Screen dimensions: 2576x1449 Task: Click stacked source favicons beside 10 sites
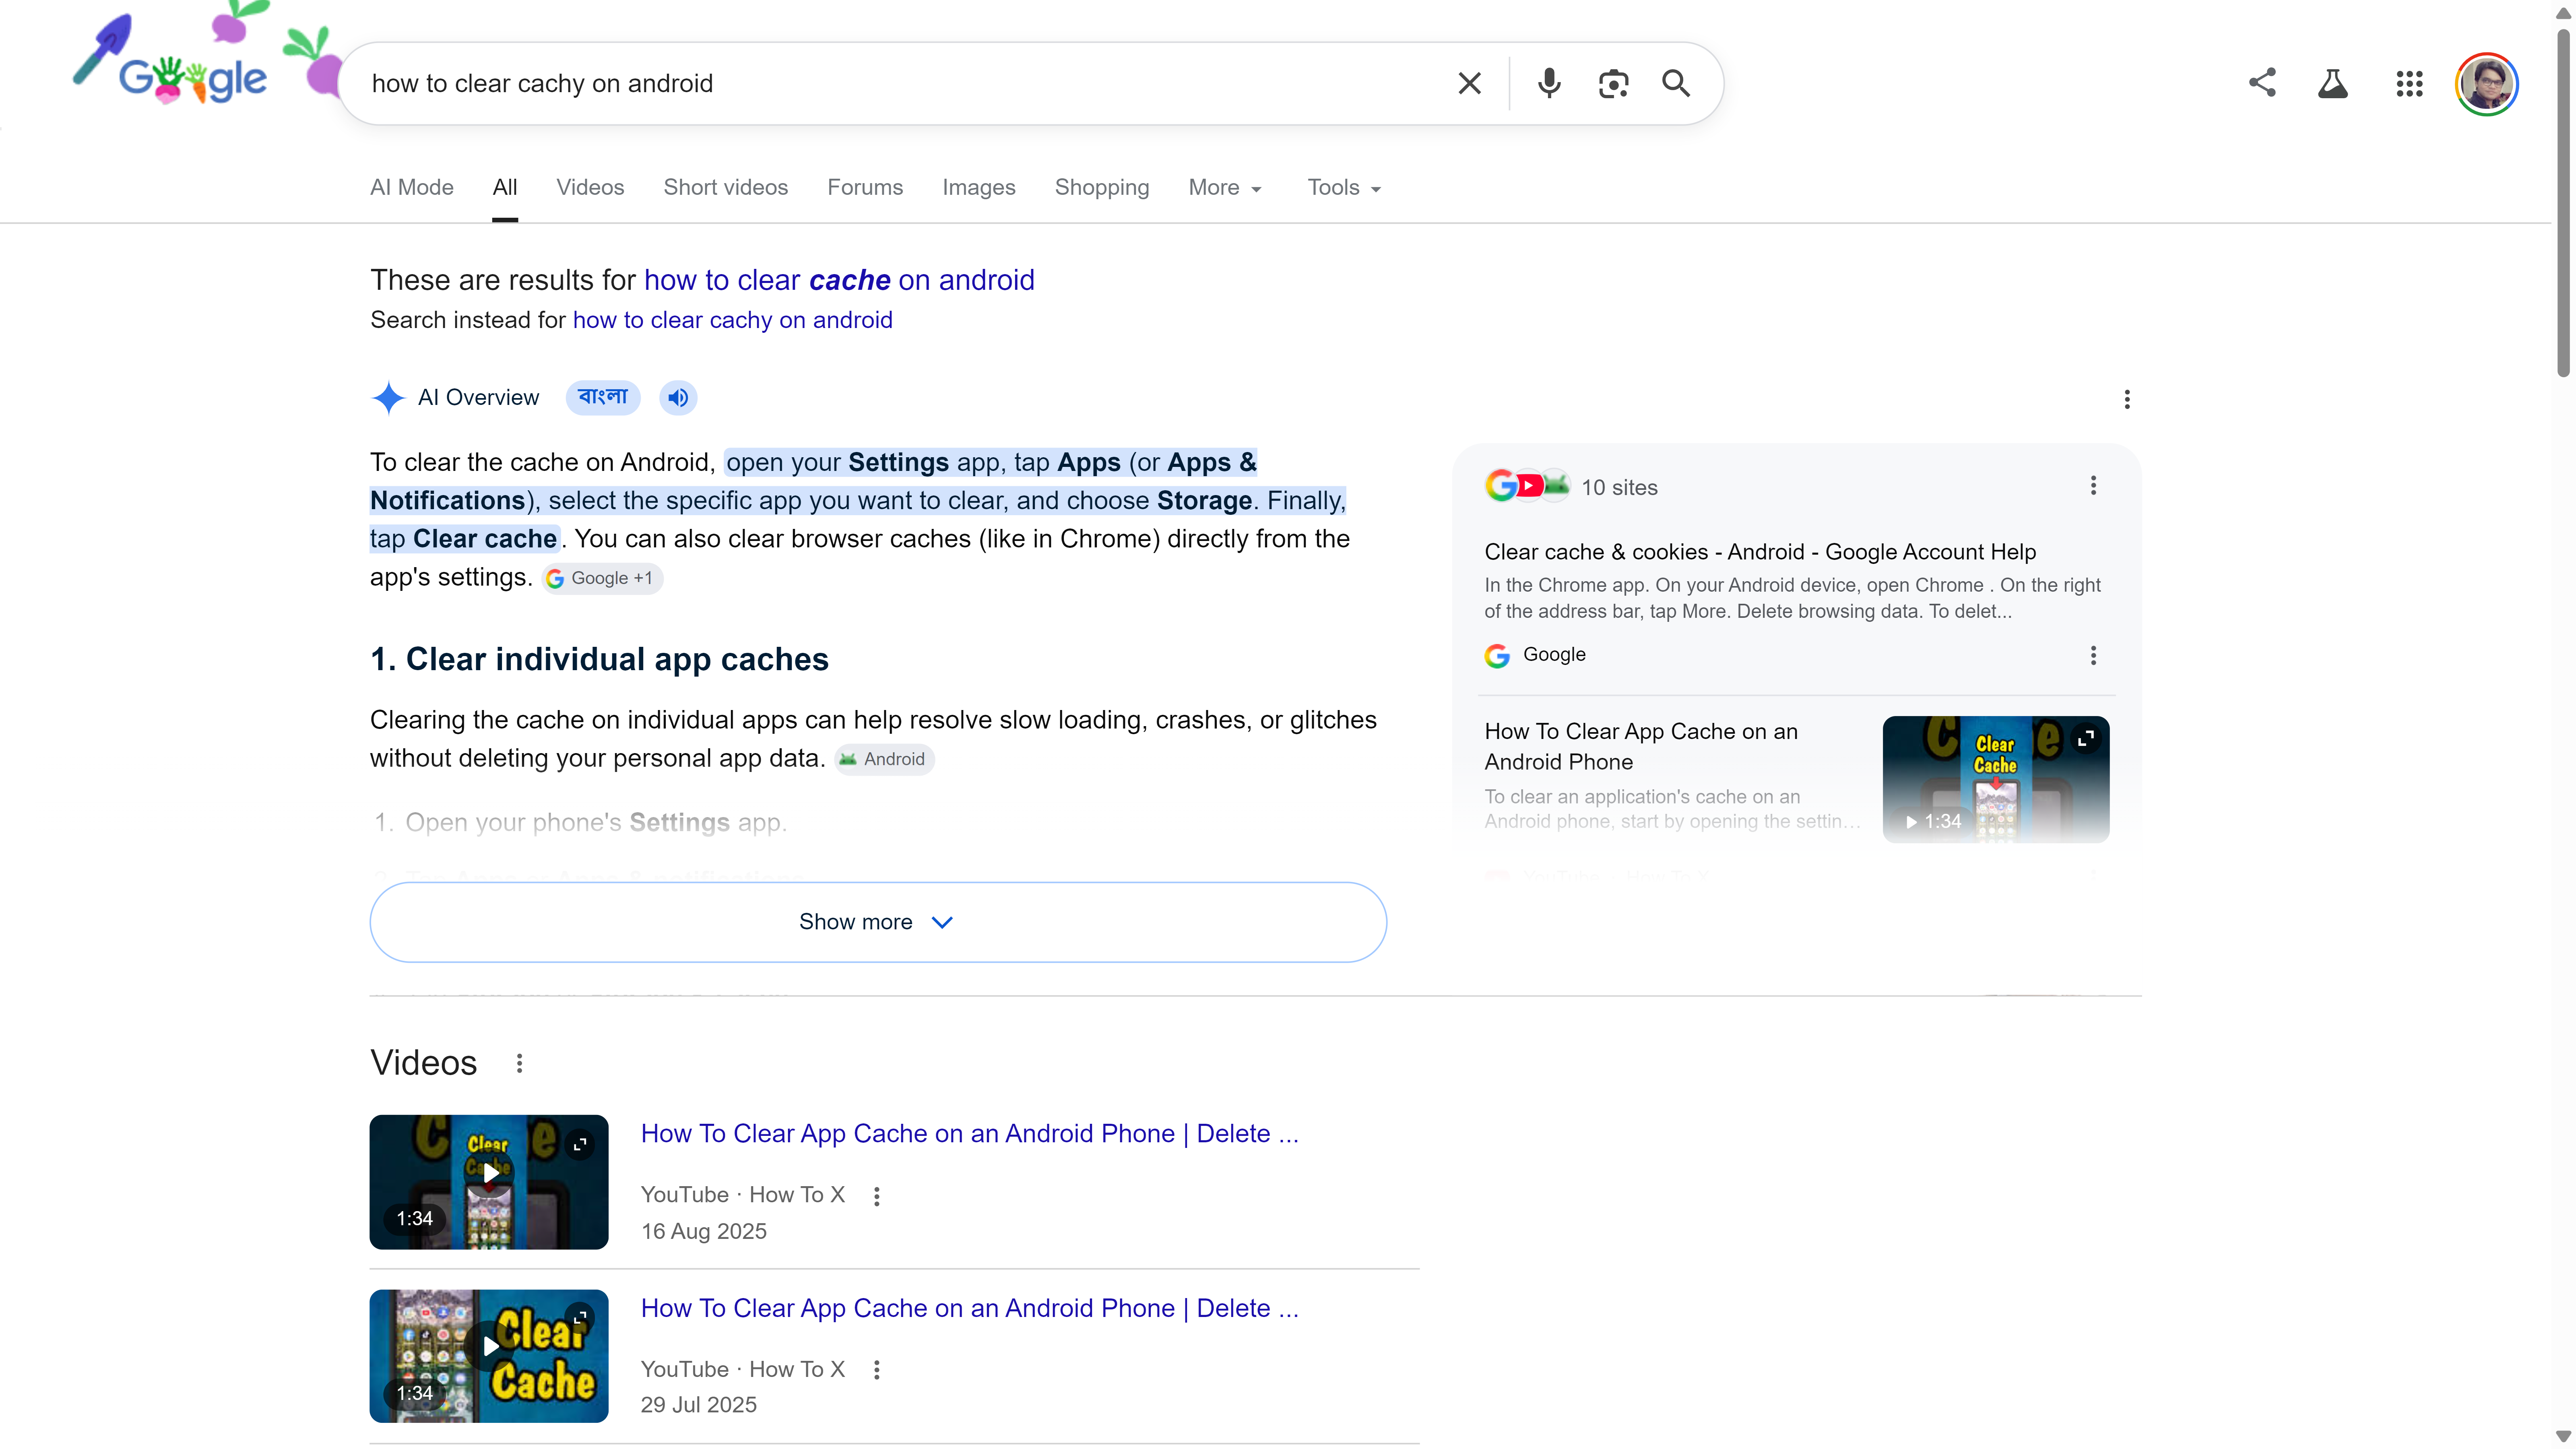(1527, 486)
